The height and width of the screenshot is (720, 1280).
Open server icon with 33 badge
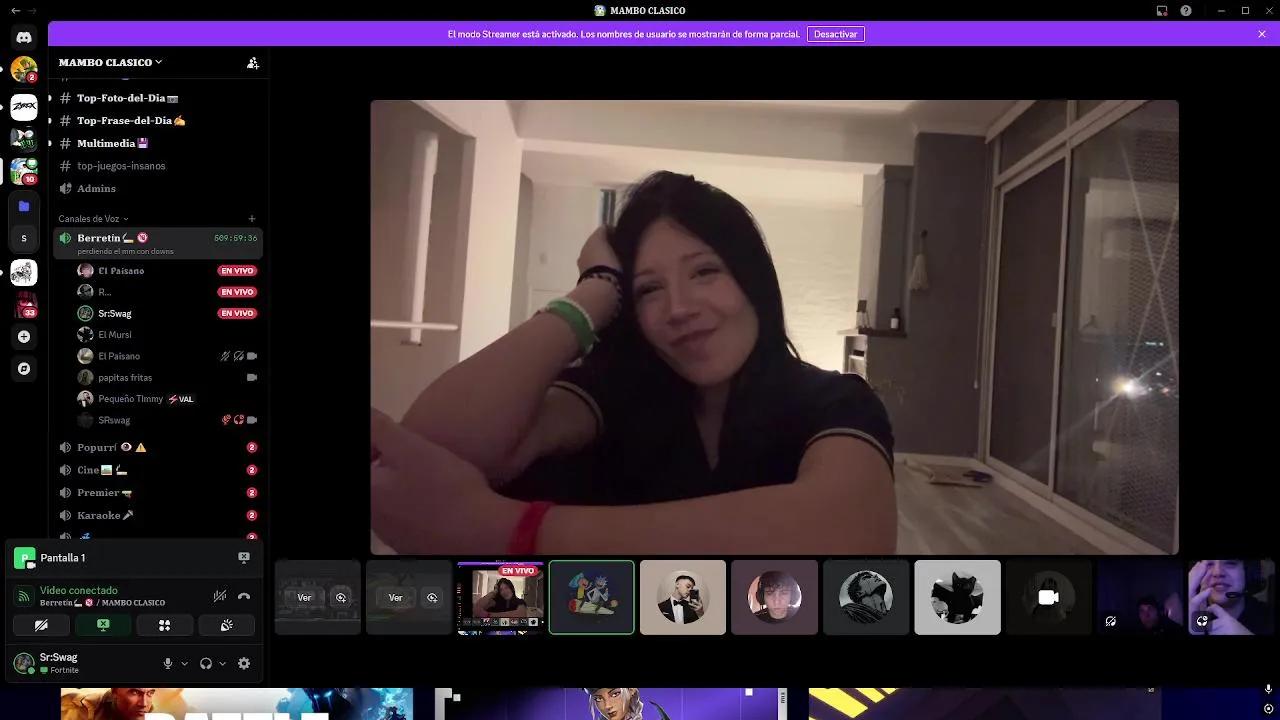[24, 305]
